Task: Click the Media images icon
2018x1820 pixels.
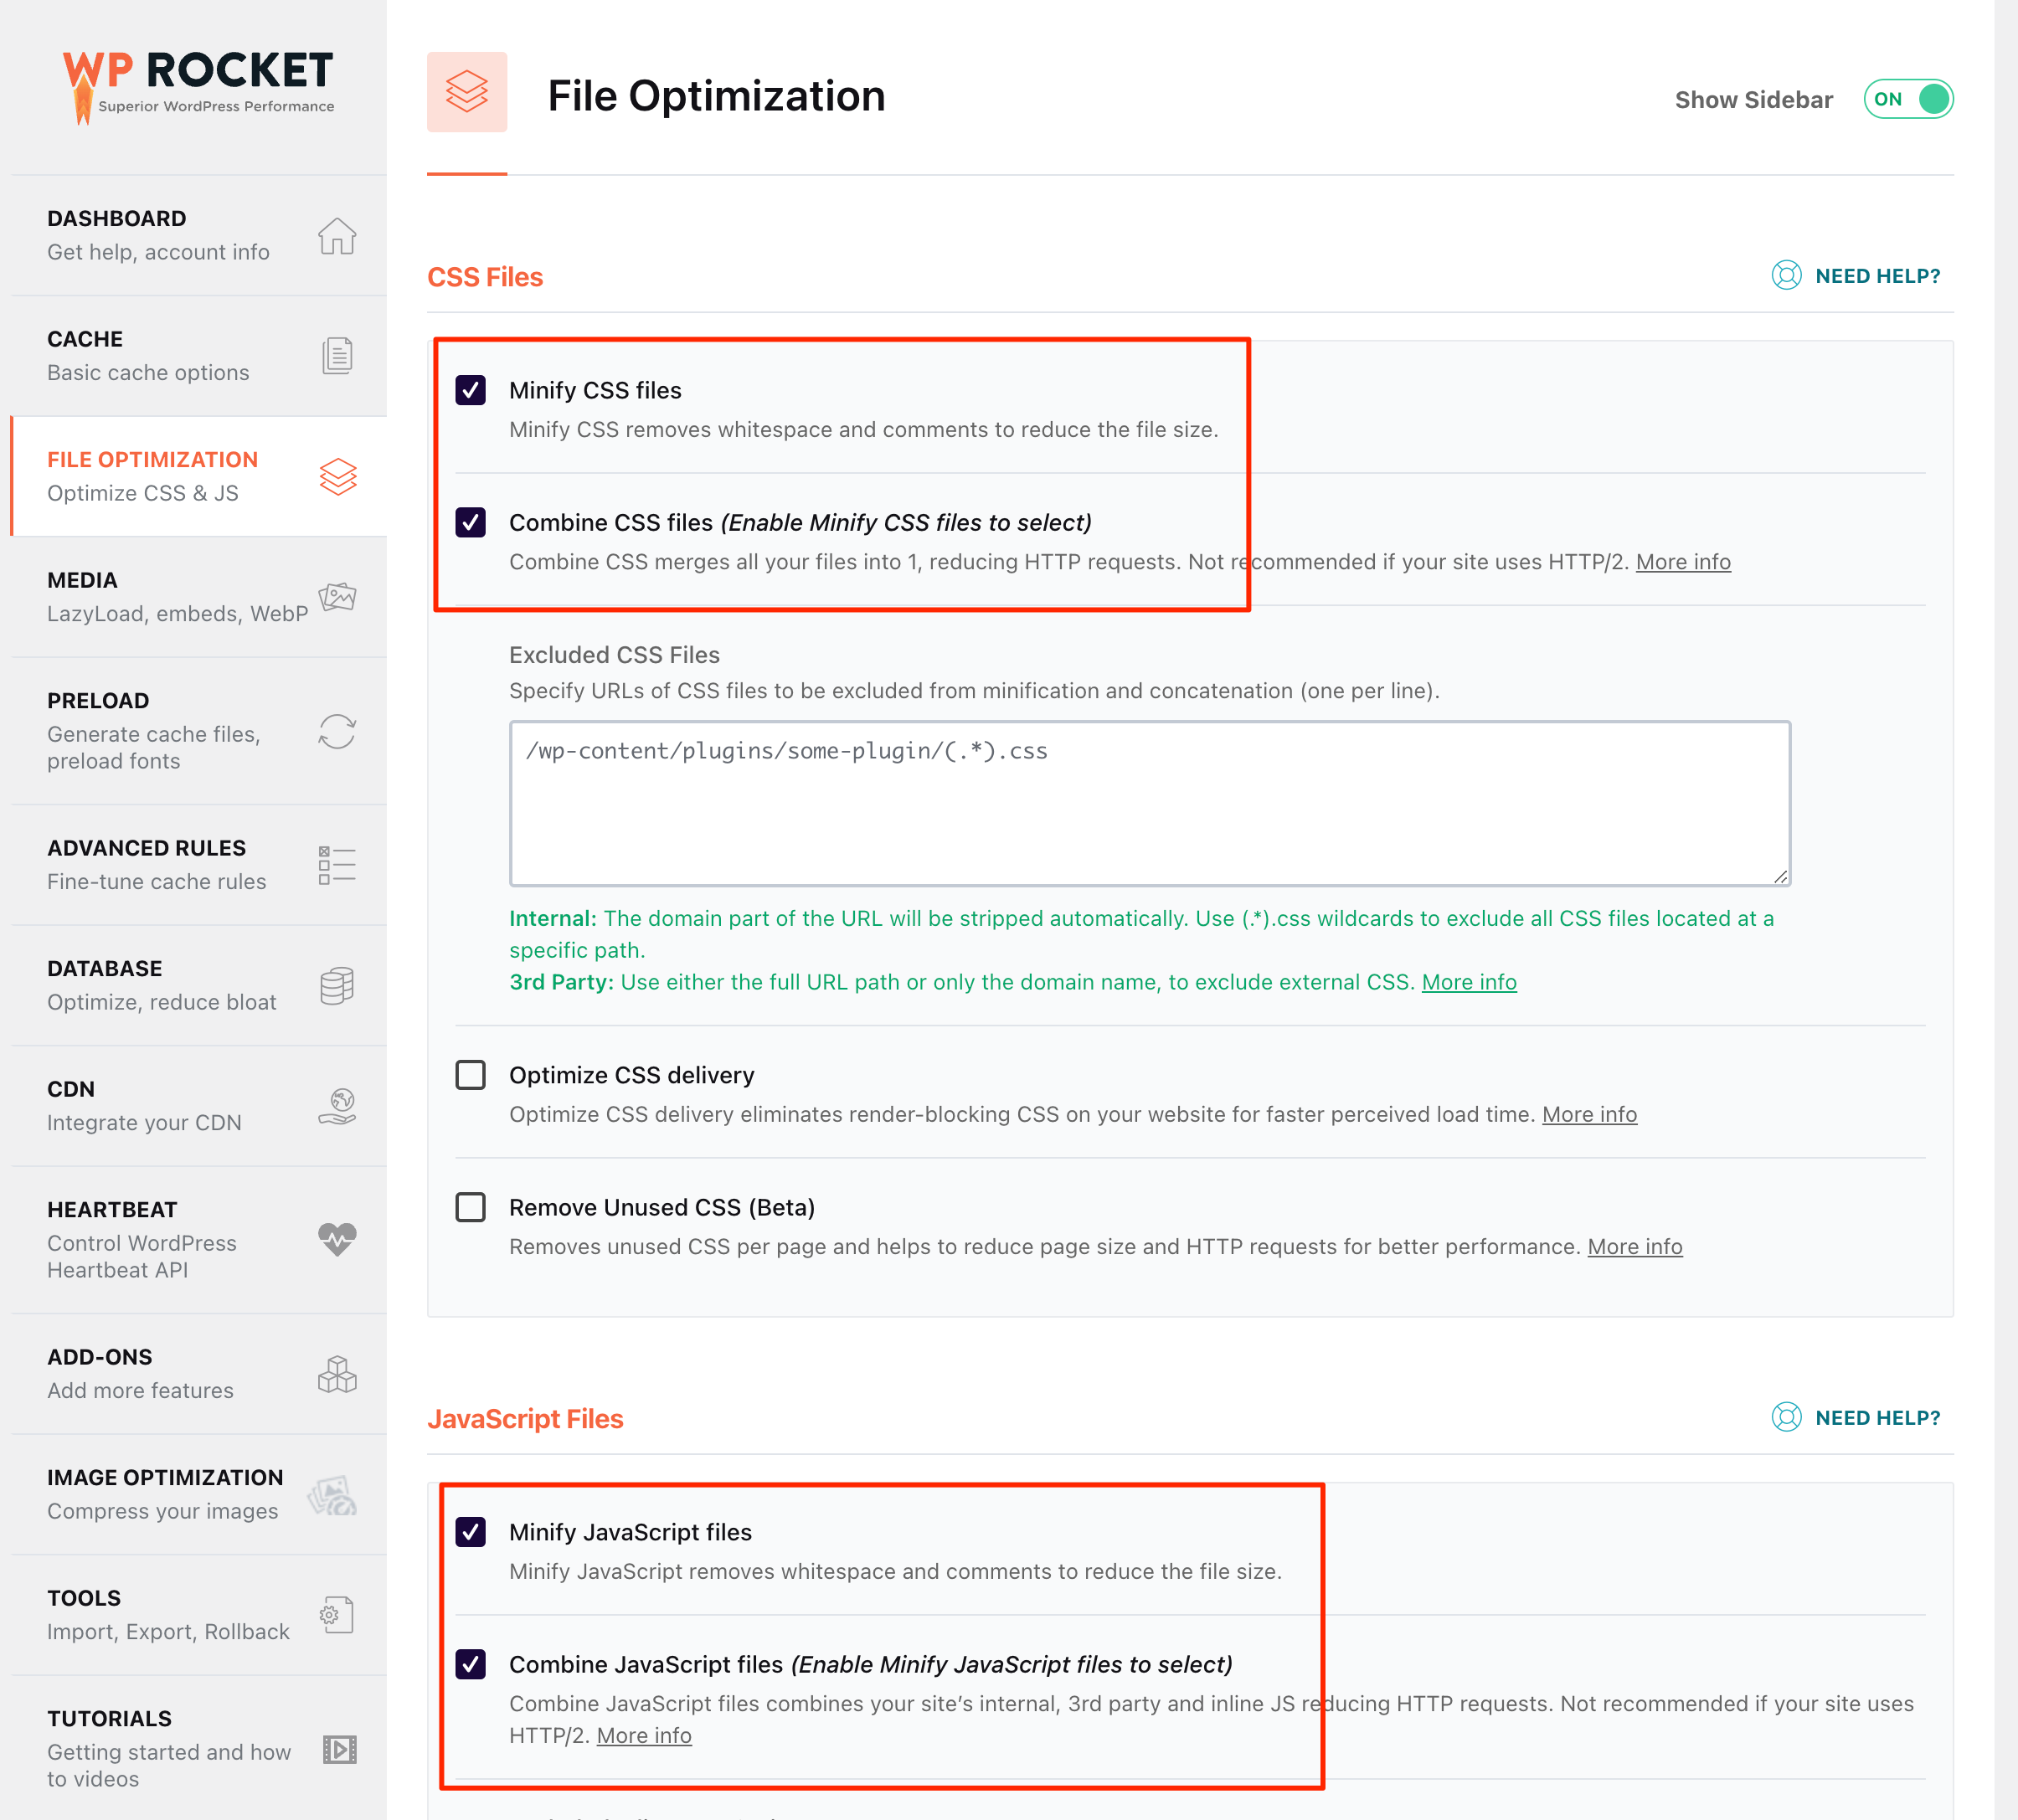Action: coord(337,597)
